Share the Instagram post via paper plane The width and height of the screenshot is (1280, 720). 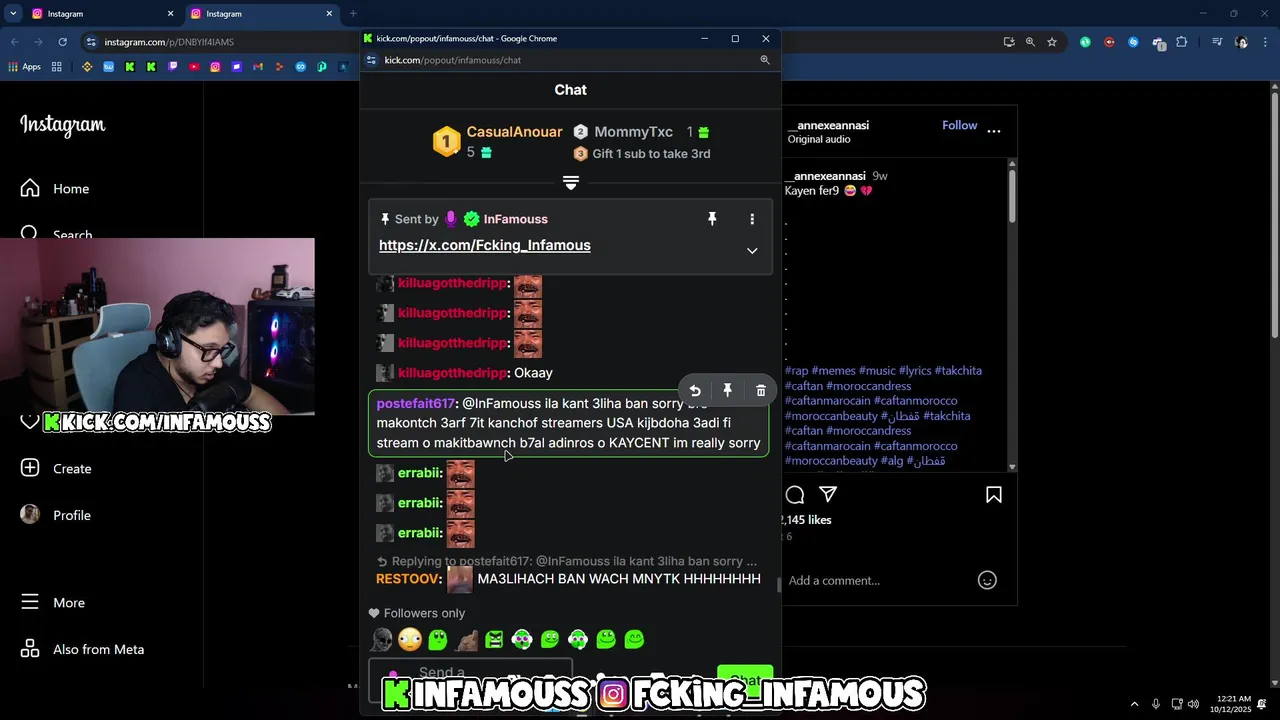tap(828, 494)
